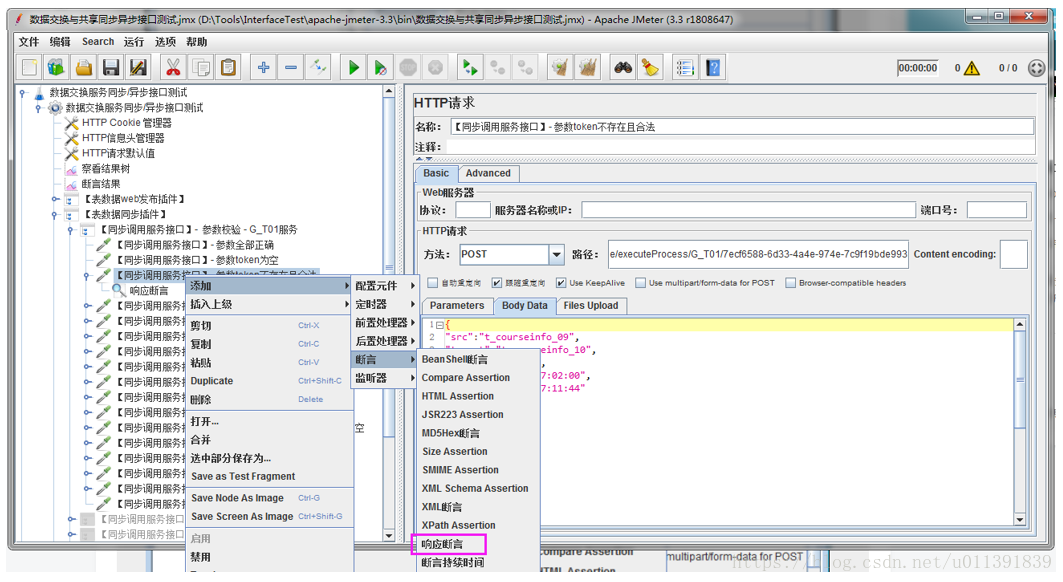Expand the 【表数据web发布插件】 node
1063x582 pixels.
(56, 199)
